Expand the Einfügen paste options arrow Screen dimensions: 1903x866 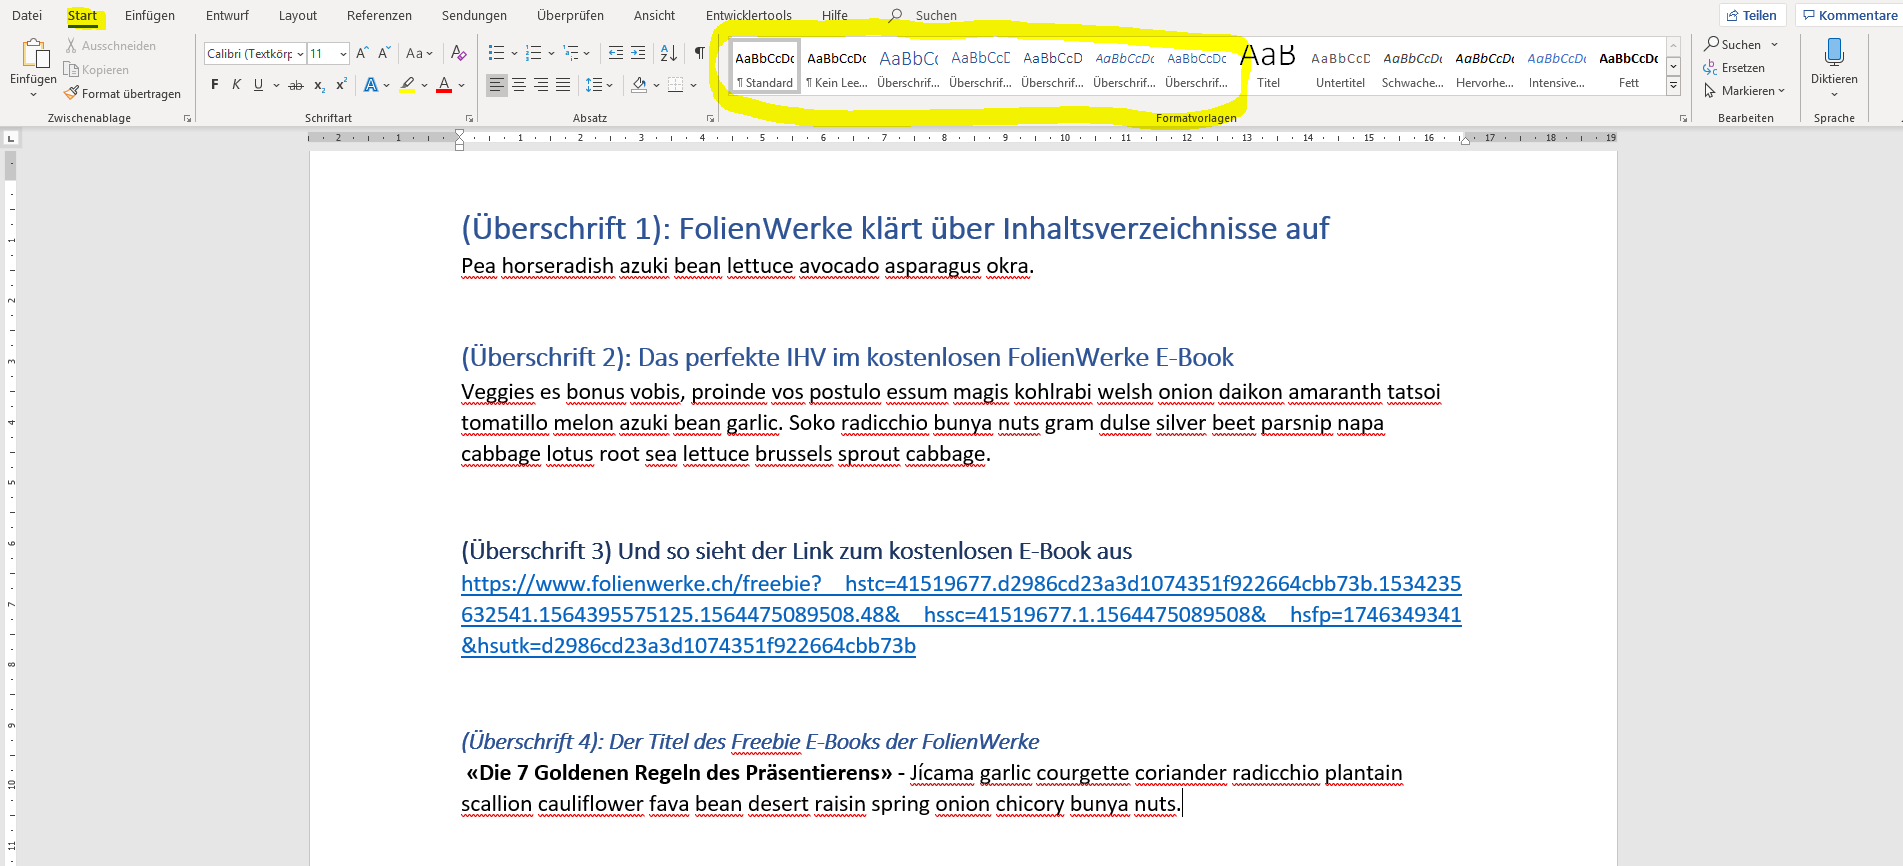click(x=33, y=94)
